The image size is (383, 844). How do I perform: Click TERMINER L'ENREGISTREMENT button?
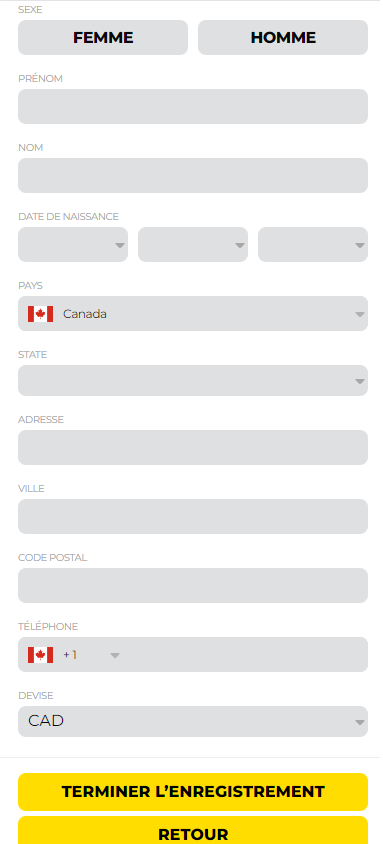coord(193,792)
